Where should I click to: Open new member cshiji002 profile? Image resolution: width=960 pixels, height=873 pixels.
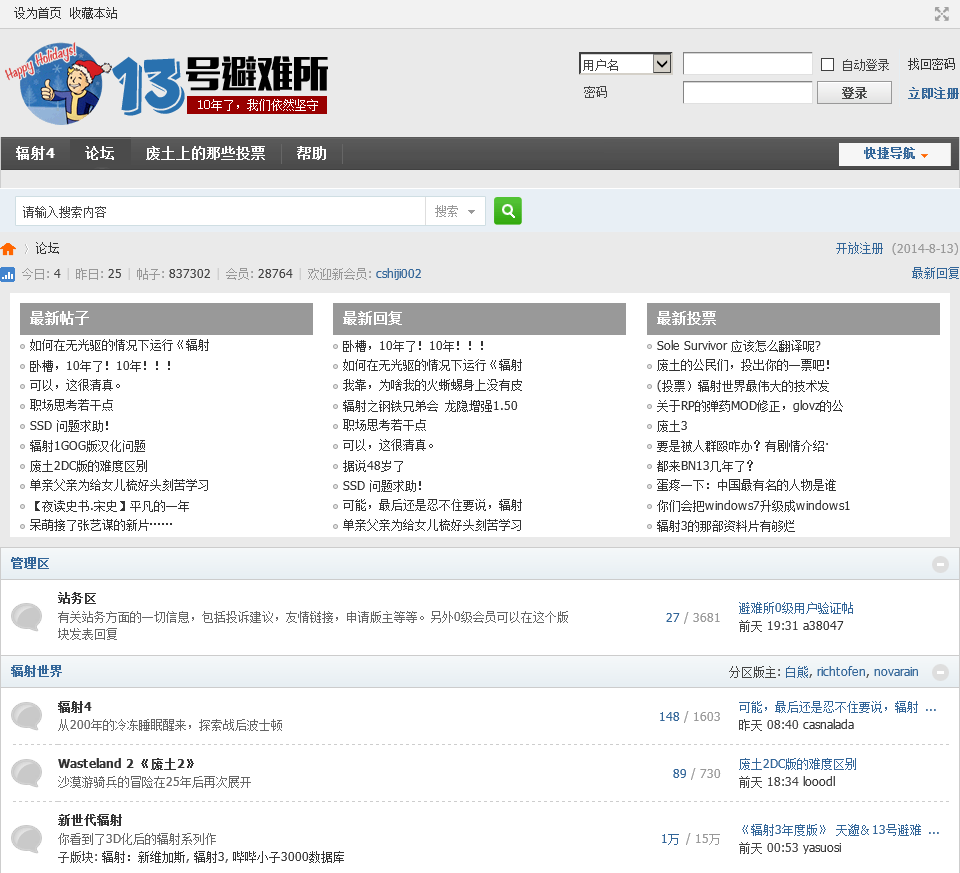[x=399, y=274]
